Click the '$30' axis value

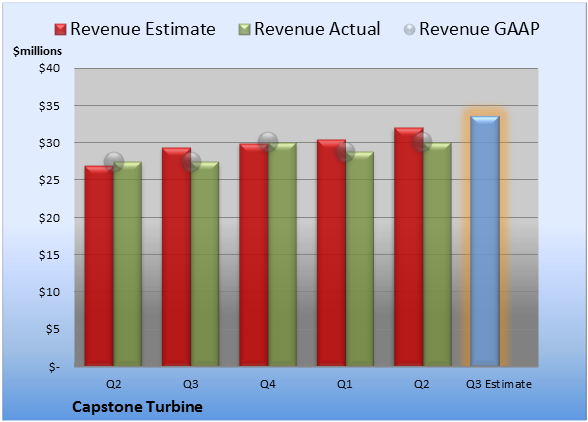click(50, 143)
